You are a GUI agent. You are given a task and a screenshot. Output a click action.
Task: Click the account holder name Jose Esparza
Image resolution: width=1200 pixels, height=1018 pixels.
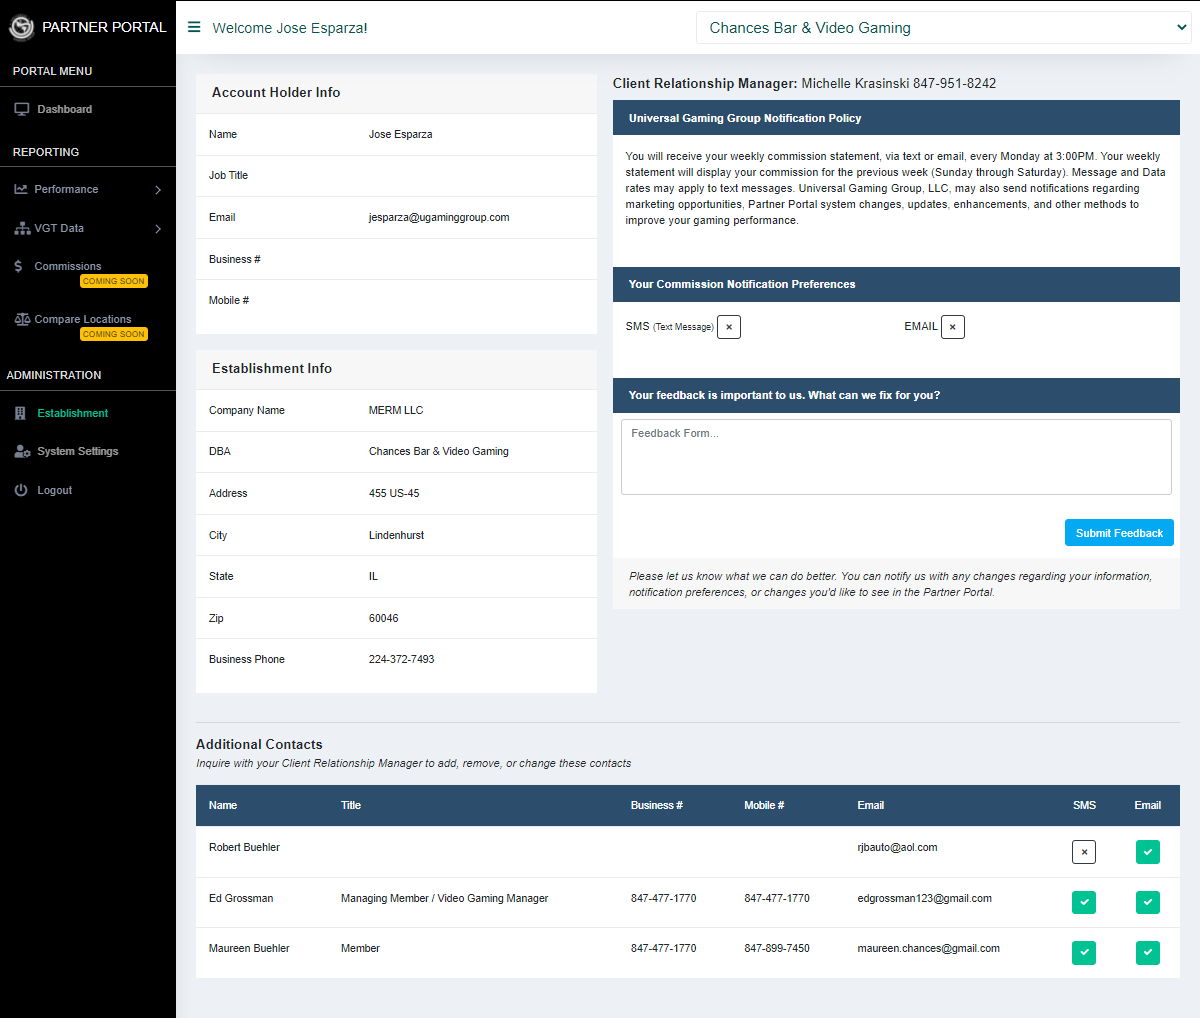[400, 134]
